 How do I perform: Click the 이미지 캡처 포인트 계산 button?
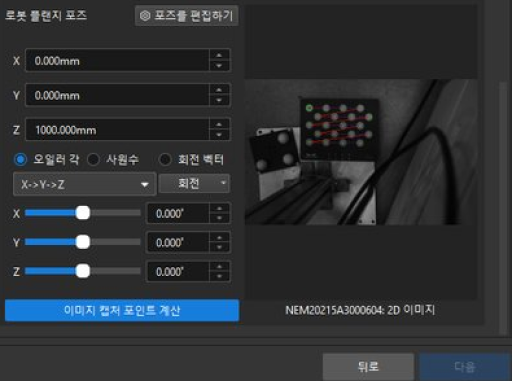(122, 310)
